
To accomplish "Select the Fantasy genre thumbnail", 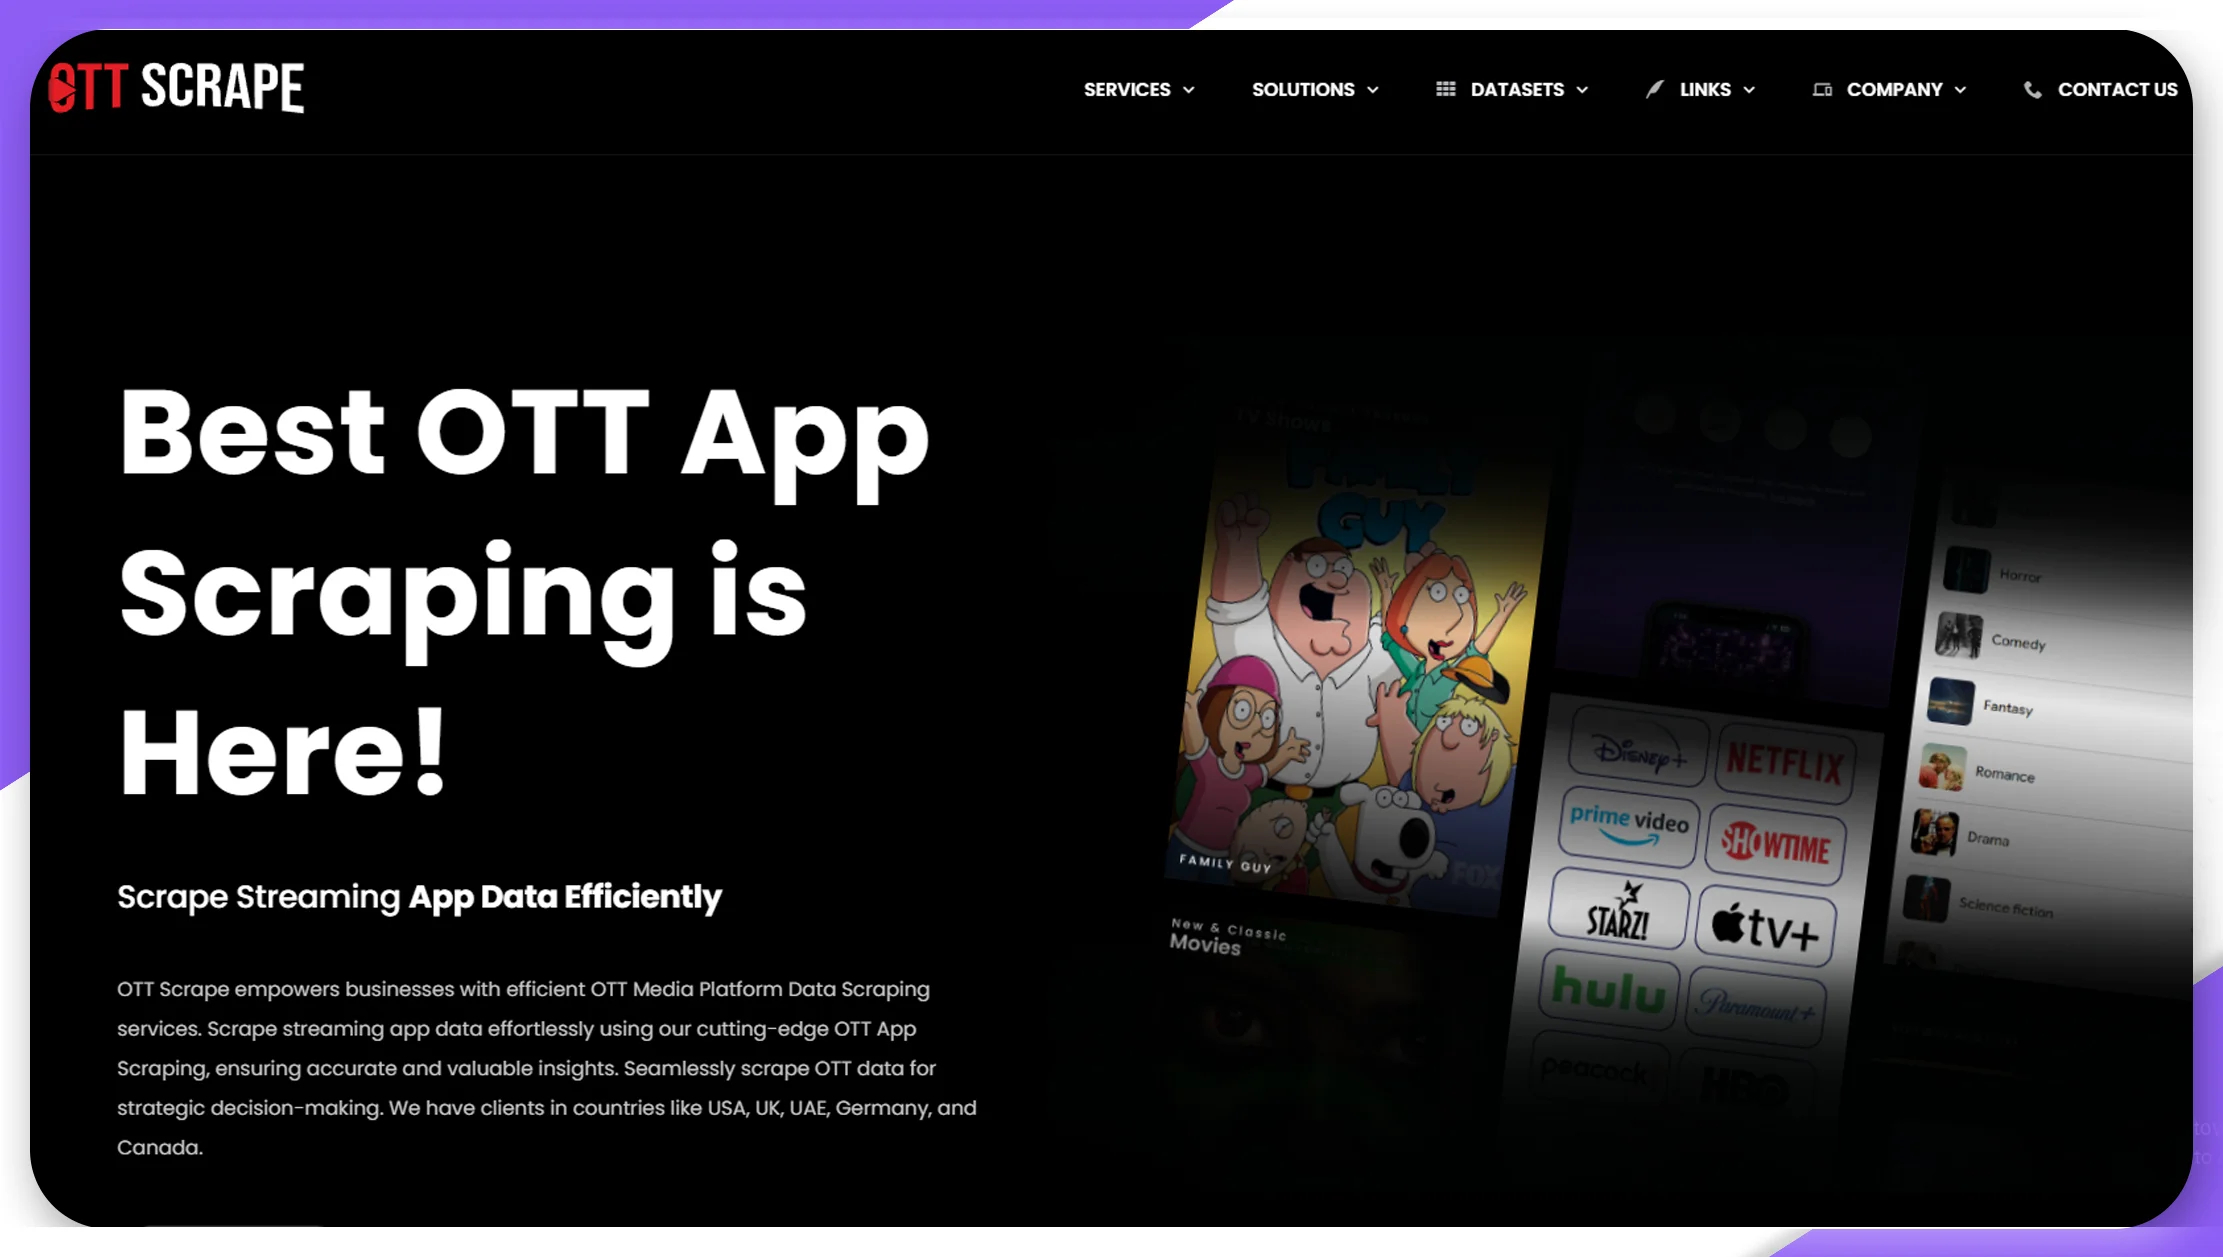I will pos(1951,701).
